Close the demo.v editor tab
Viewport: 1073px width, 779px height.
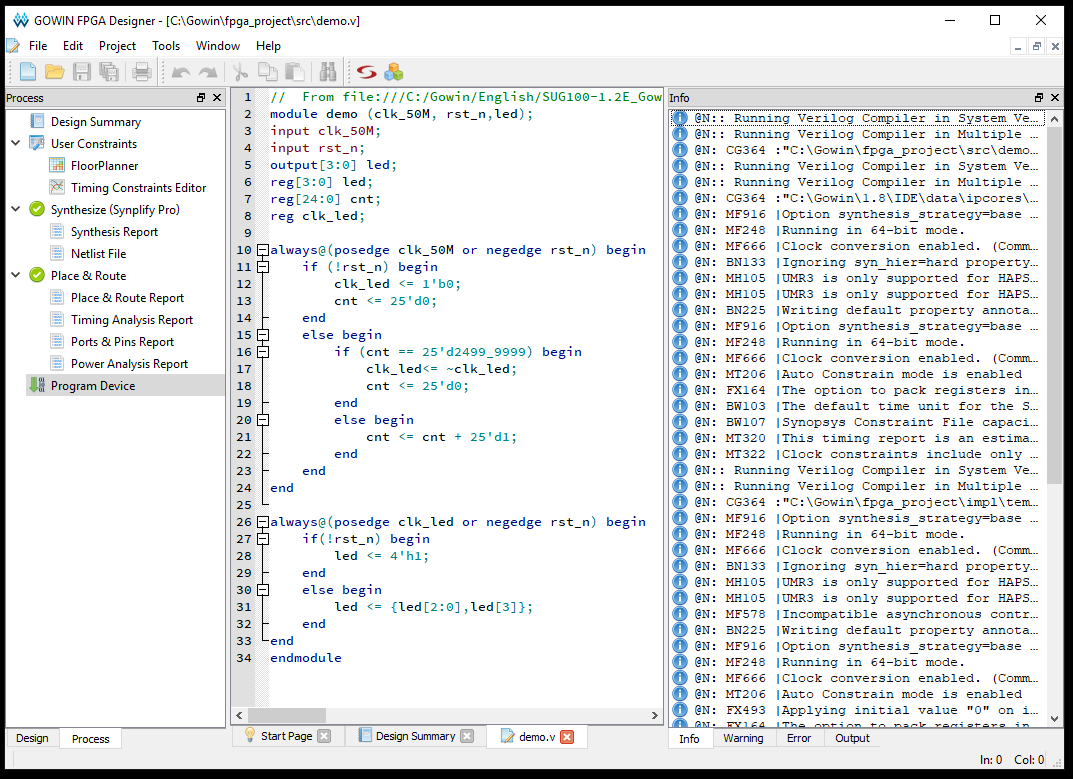tap(567, 737)
